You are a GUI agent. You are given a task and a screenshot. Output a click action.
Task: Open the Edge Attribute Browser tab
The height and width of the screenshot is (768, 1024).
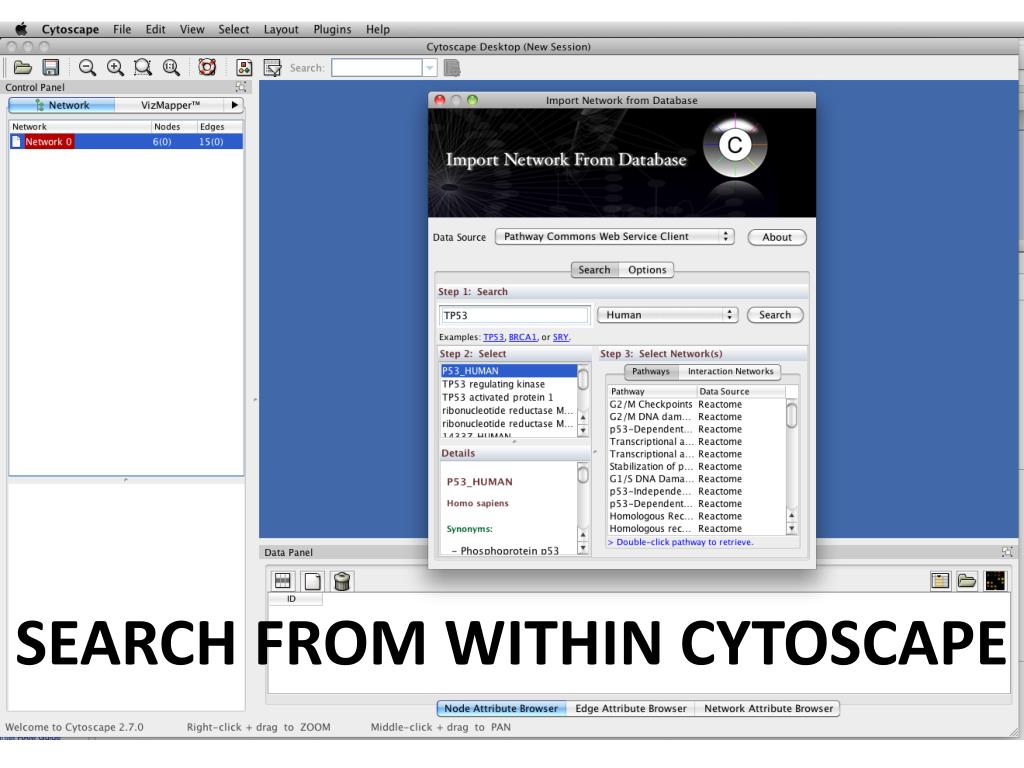[x=631, y=708]
